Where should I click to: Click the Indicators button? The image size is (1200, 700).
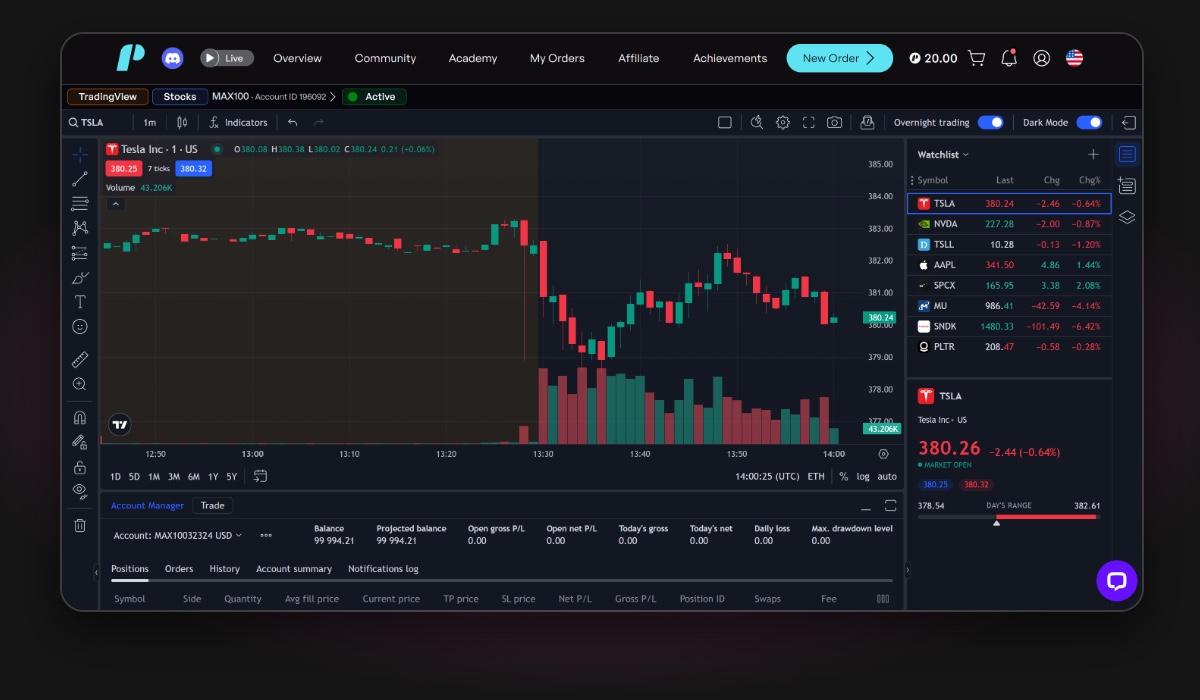click(238, 122)
